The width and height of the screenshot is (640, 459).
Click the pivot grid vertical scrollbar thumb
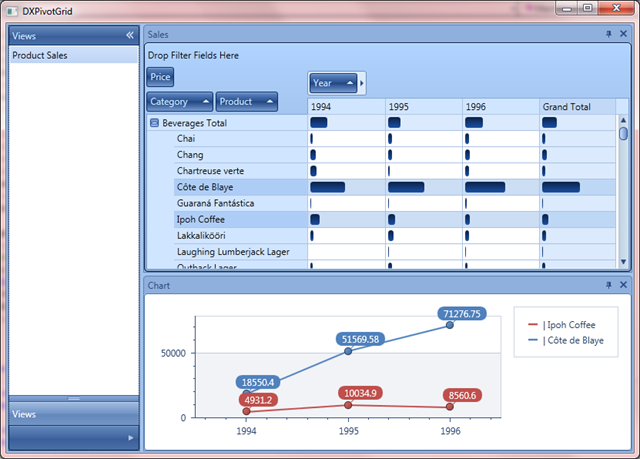(623, 133)
